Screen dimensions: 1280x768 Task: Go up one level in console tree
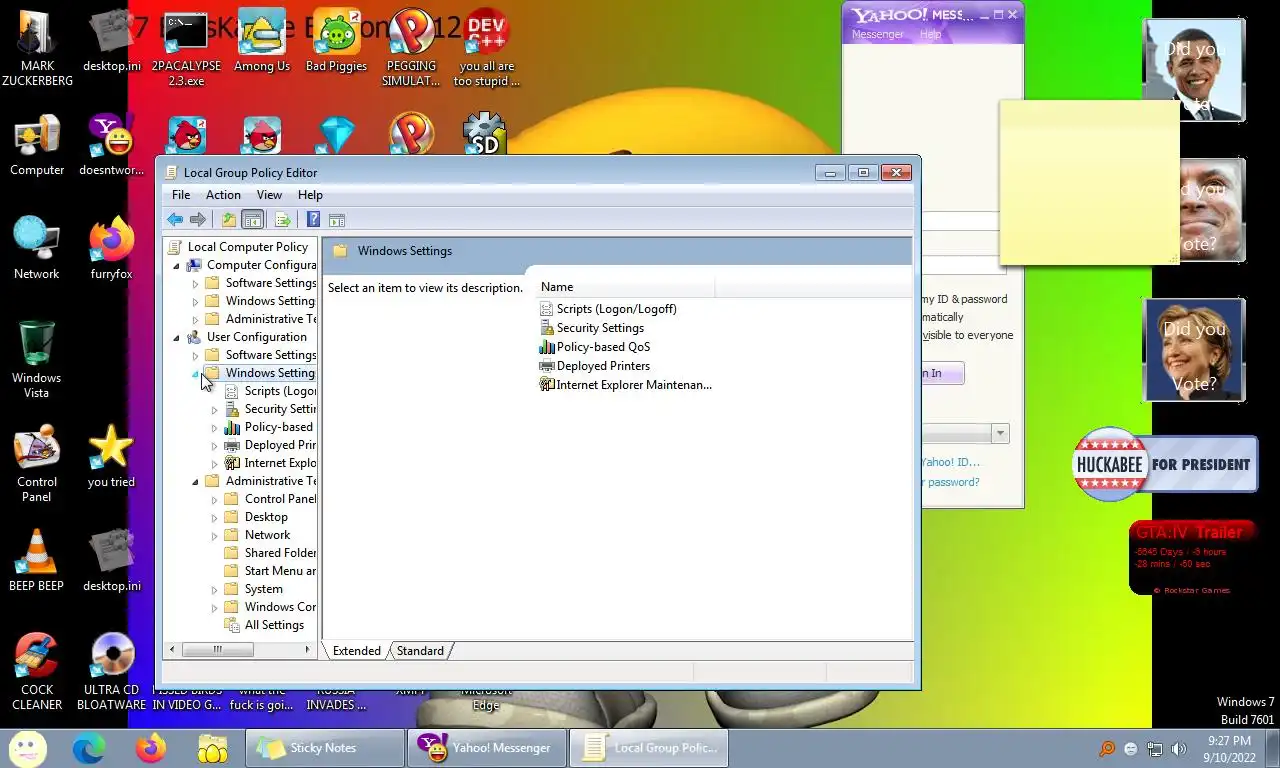[229, 220]
